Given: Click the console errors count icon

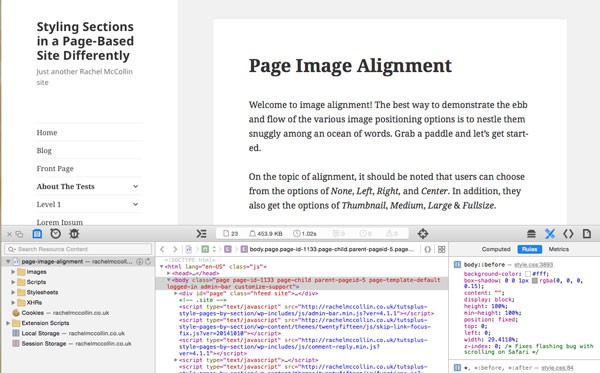Looking at the screenshot, I should pyautogui.click(x=365, y=234).
